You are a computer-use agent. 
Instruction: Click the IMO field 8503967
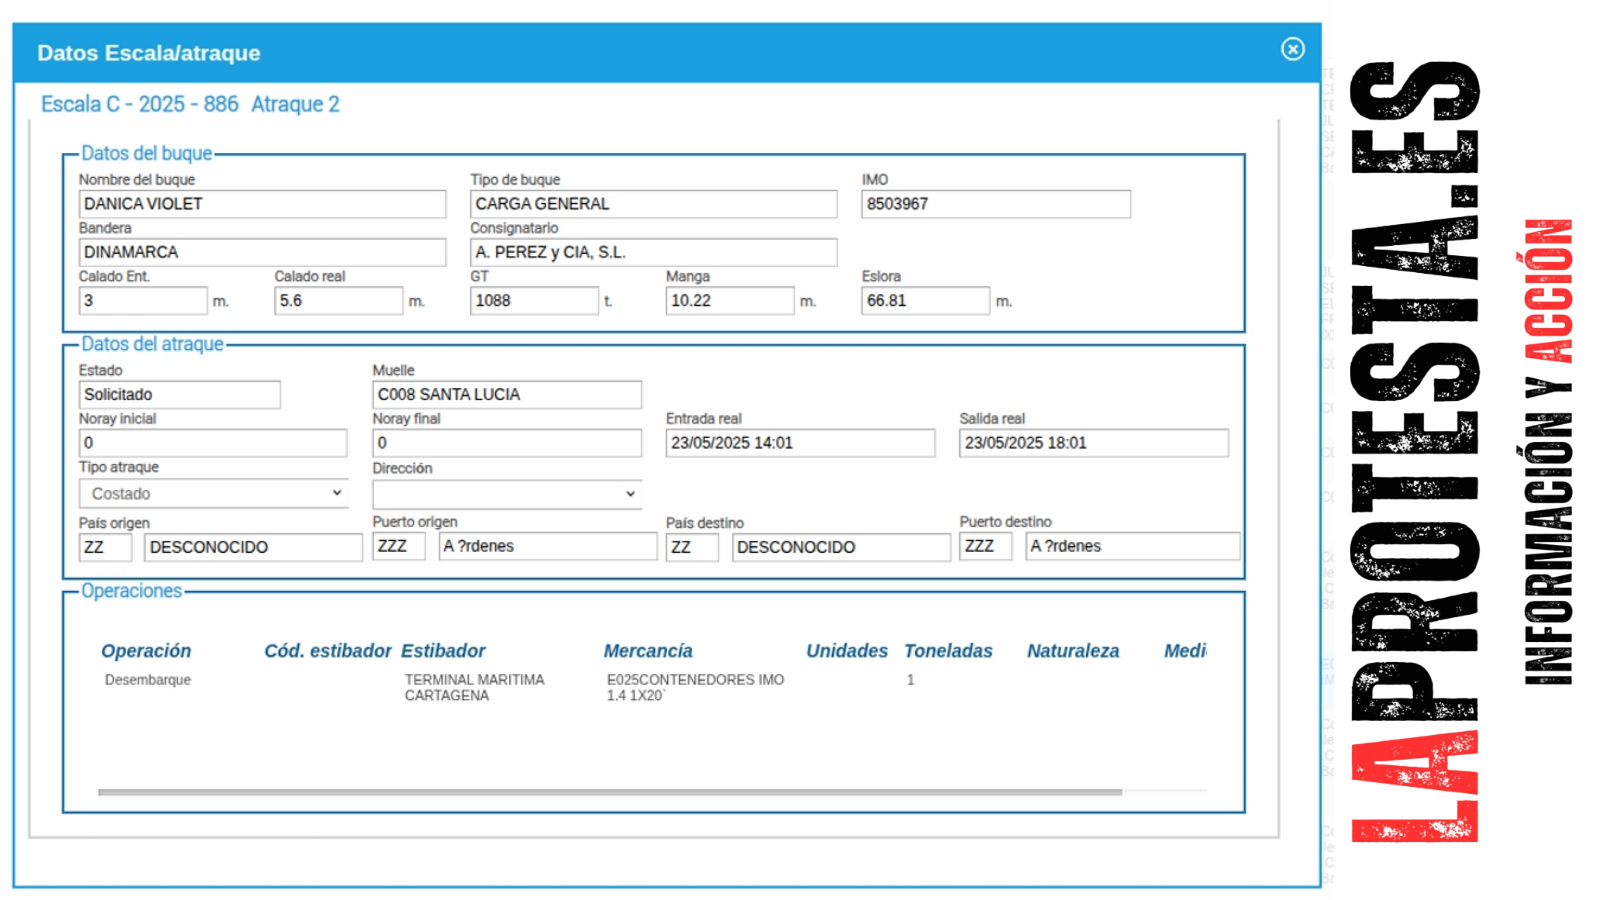(x=996, y=204)
